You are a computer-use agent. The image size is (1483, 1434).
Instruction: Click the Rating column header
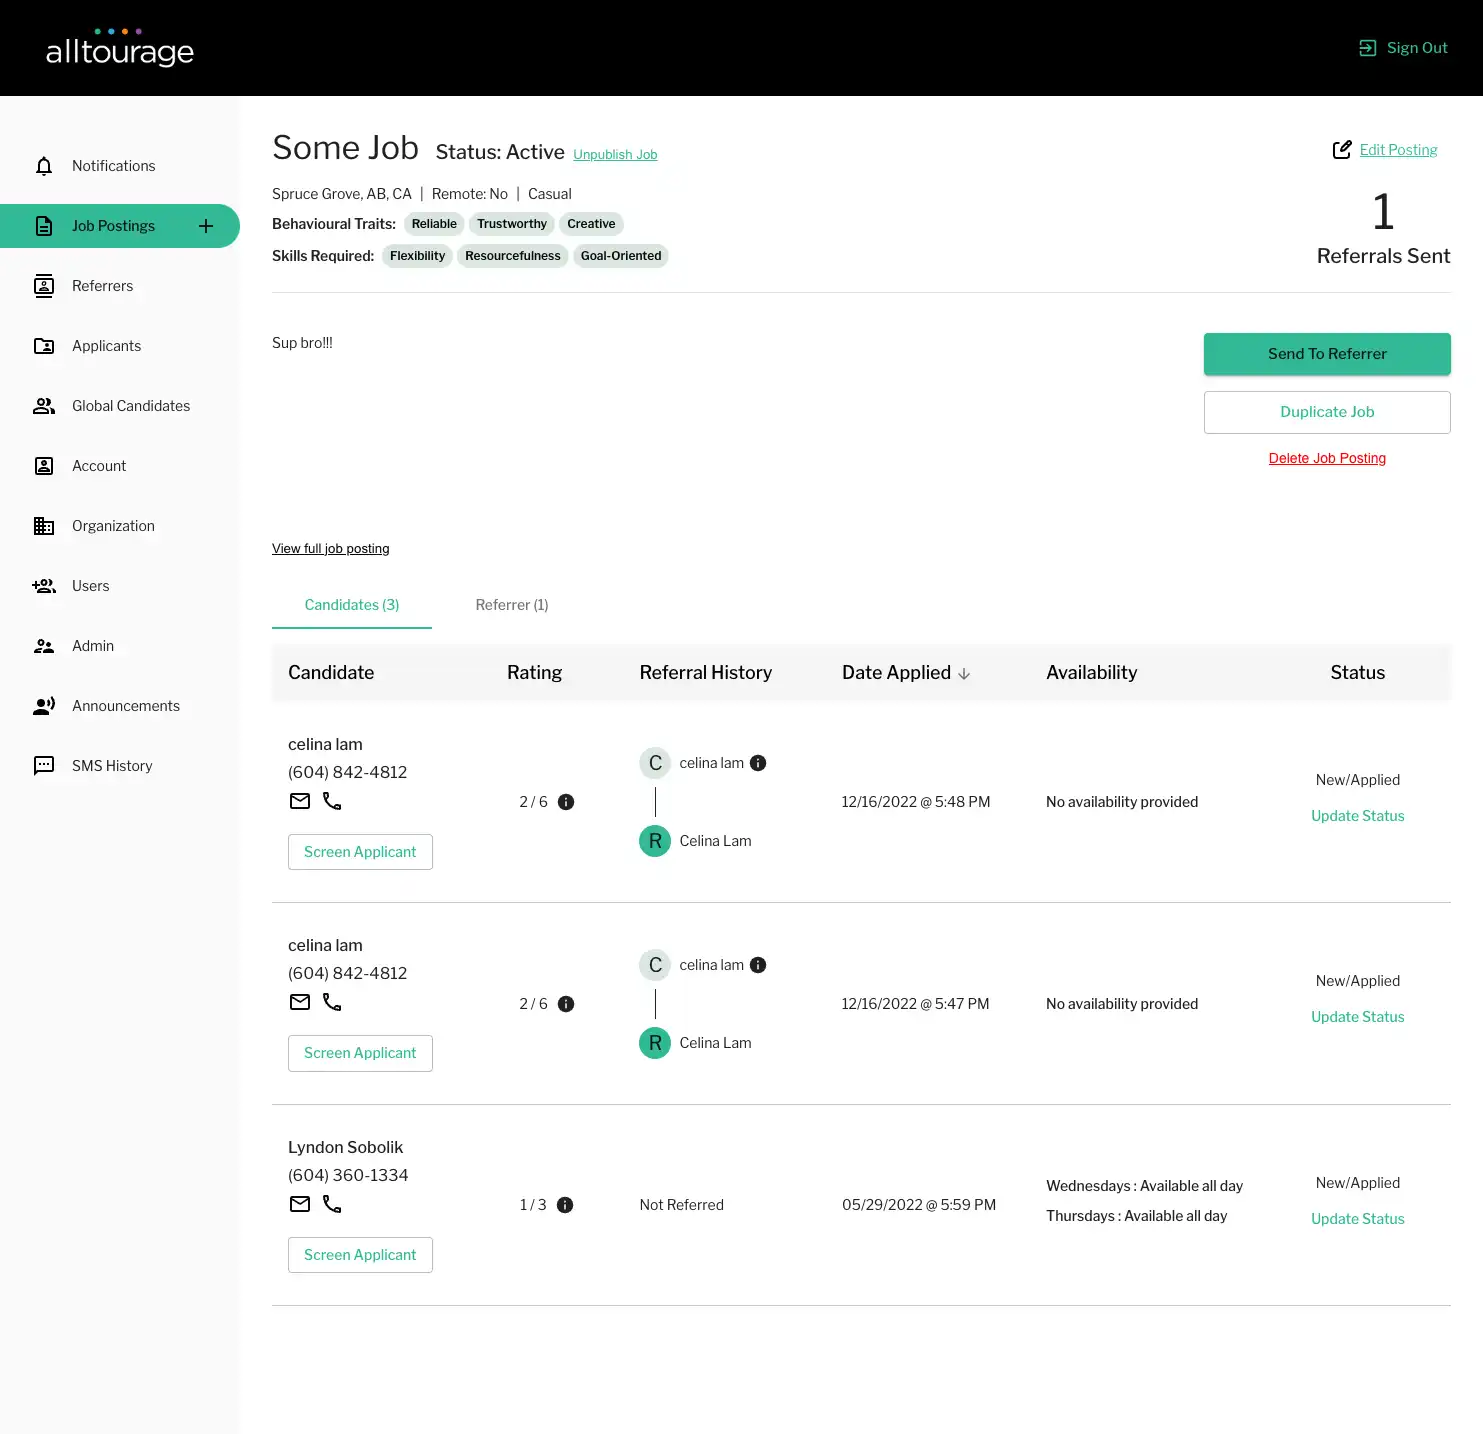534,673
